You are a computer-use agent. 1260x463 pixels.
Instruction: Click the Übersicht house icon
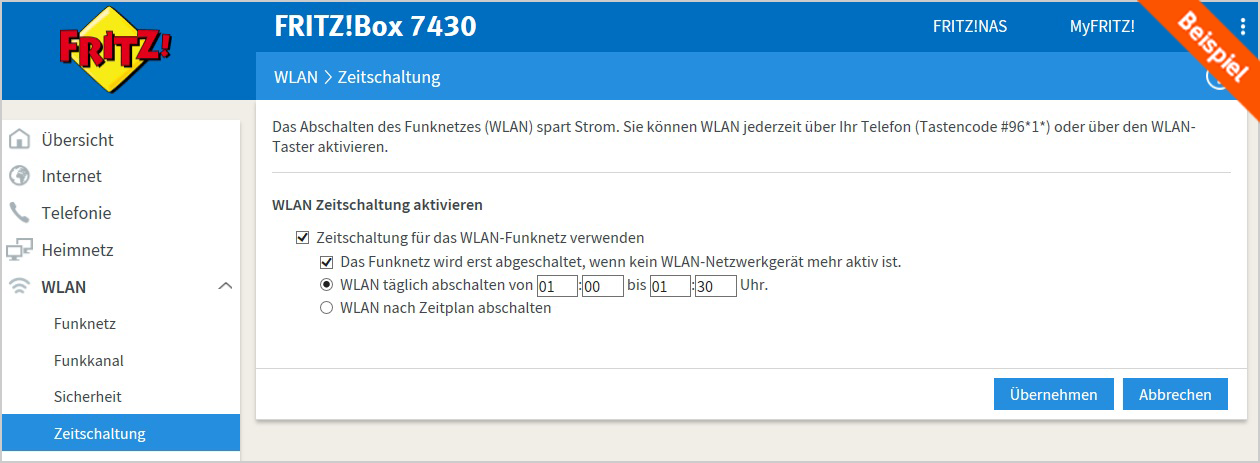(19, 140)
